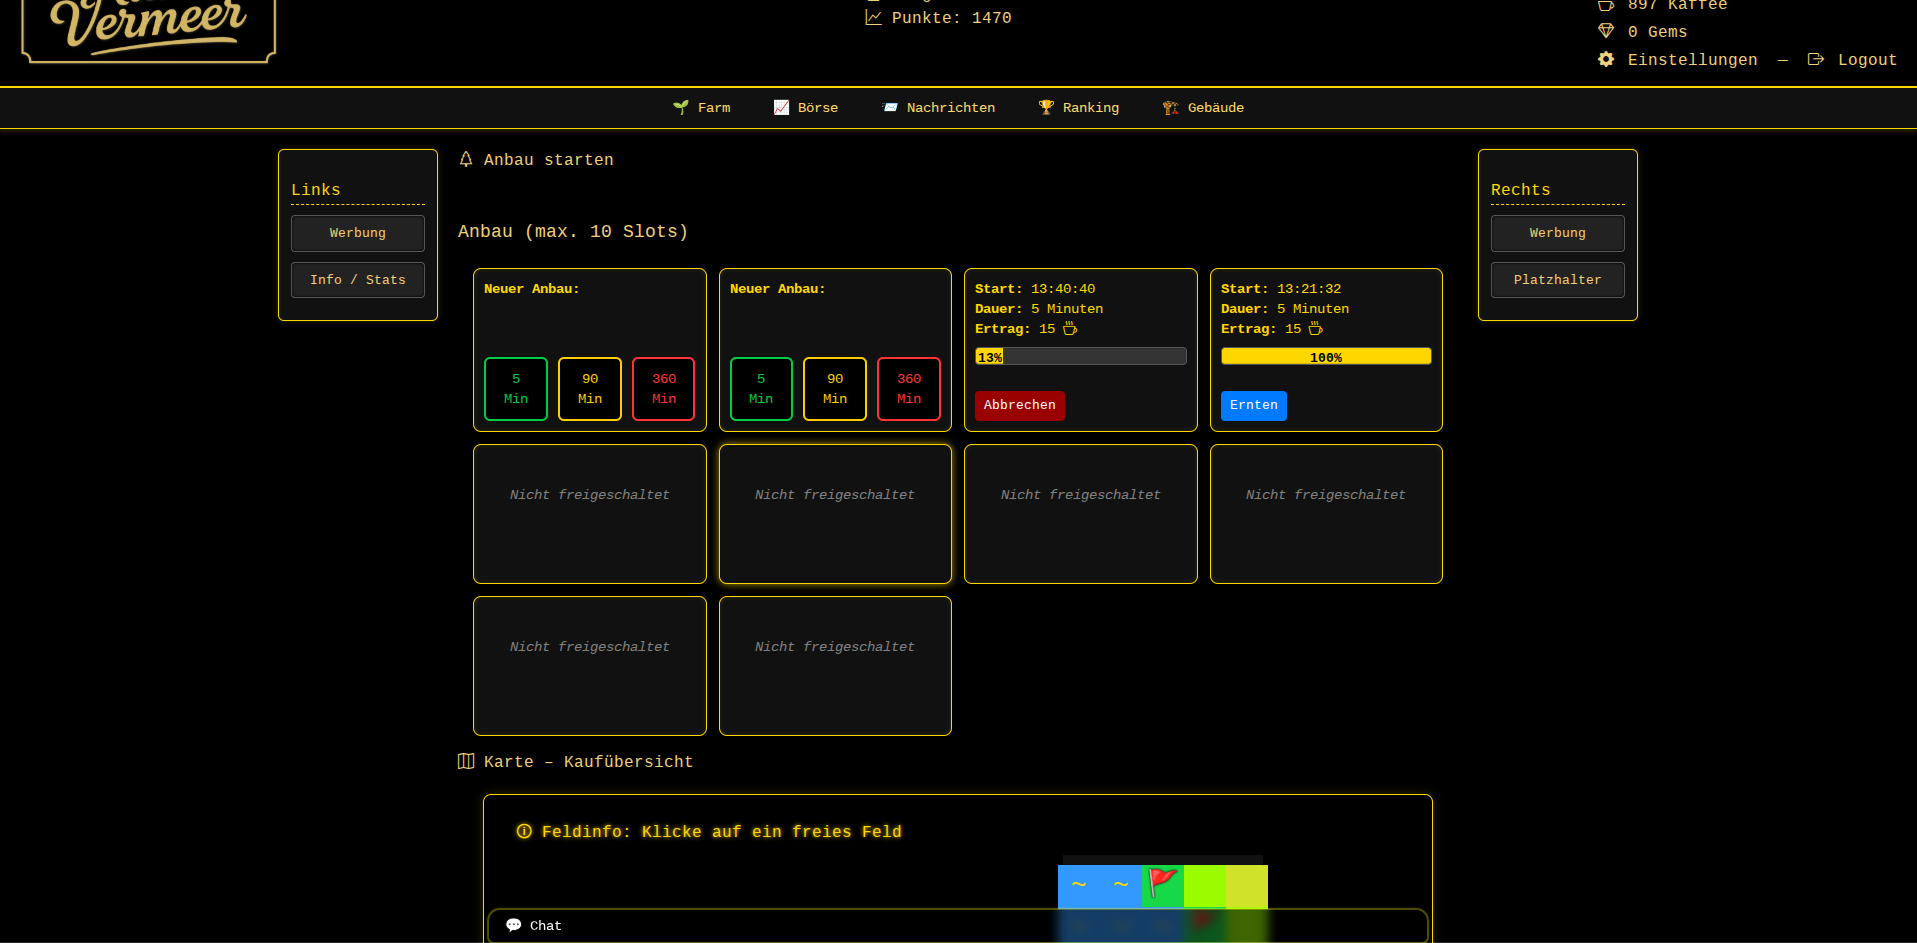Viewport: 1917px width, 943px height.
Task: Click the bell icon beside Anbau starten
Action: click(466, 159)
